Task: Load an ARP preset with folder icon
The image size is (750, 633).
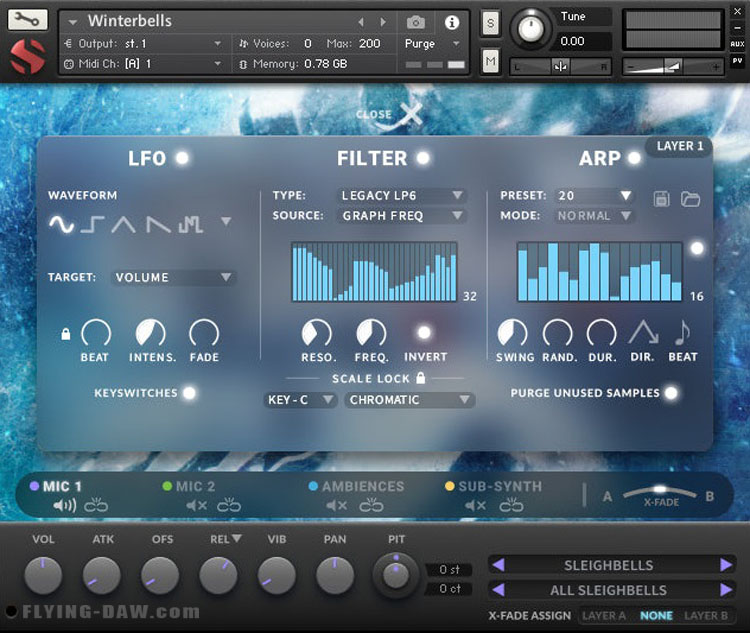Action: [x=690, y=199]
